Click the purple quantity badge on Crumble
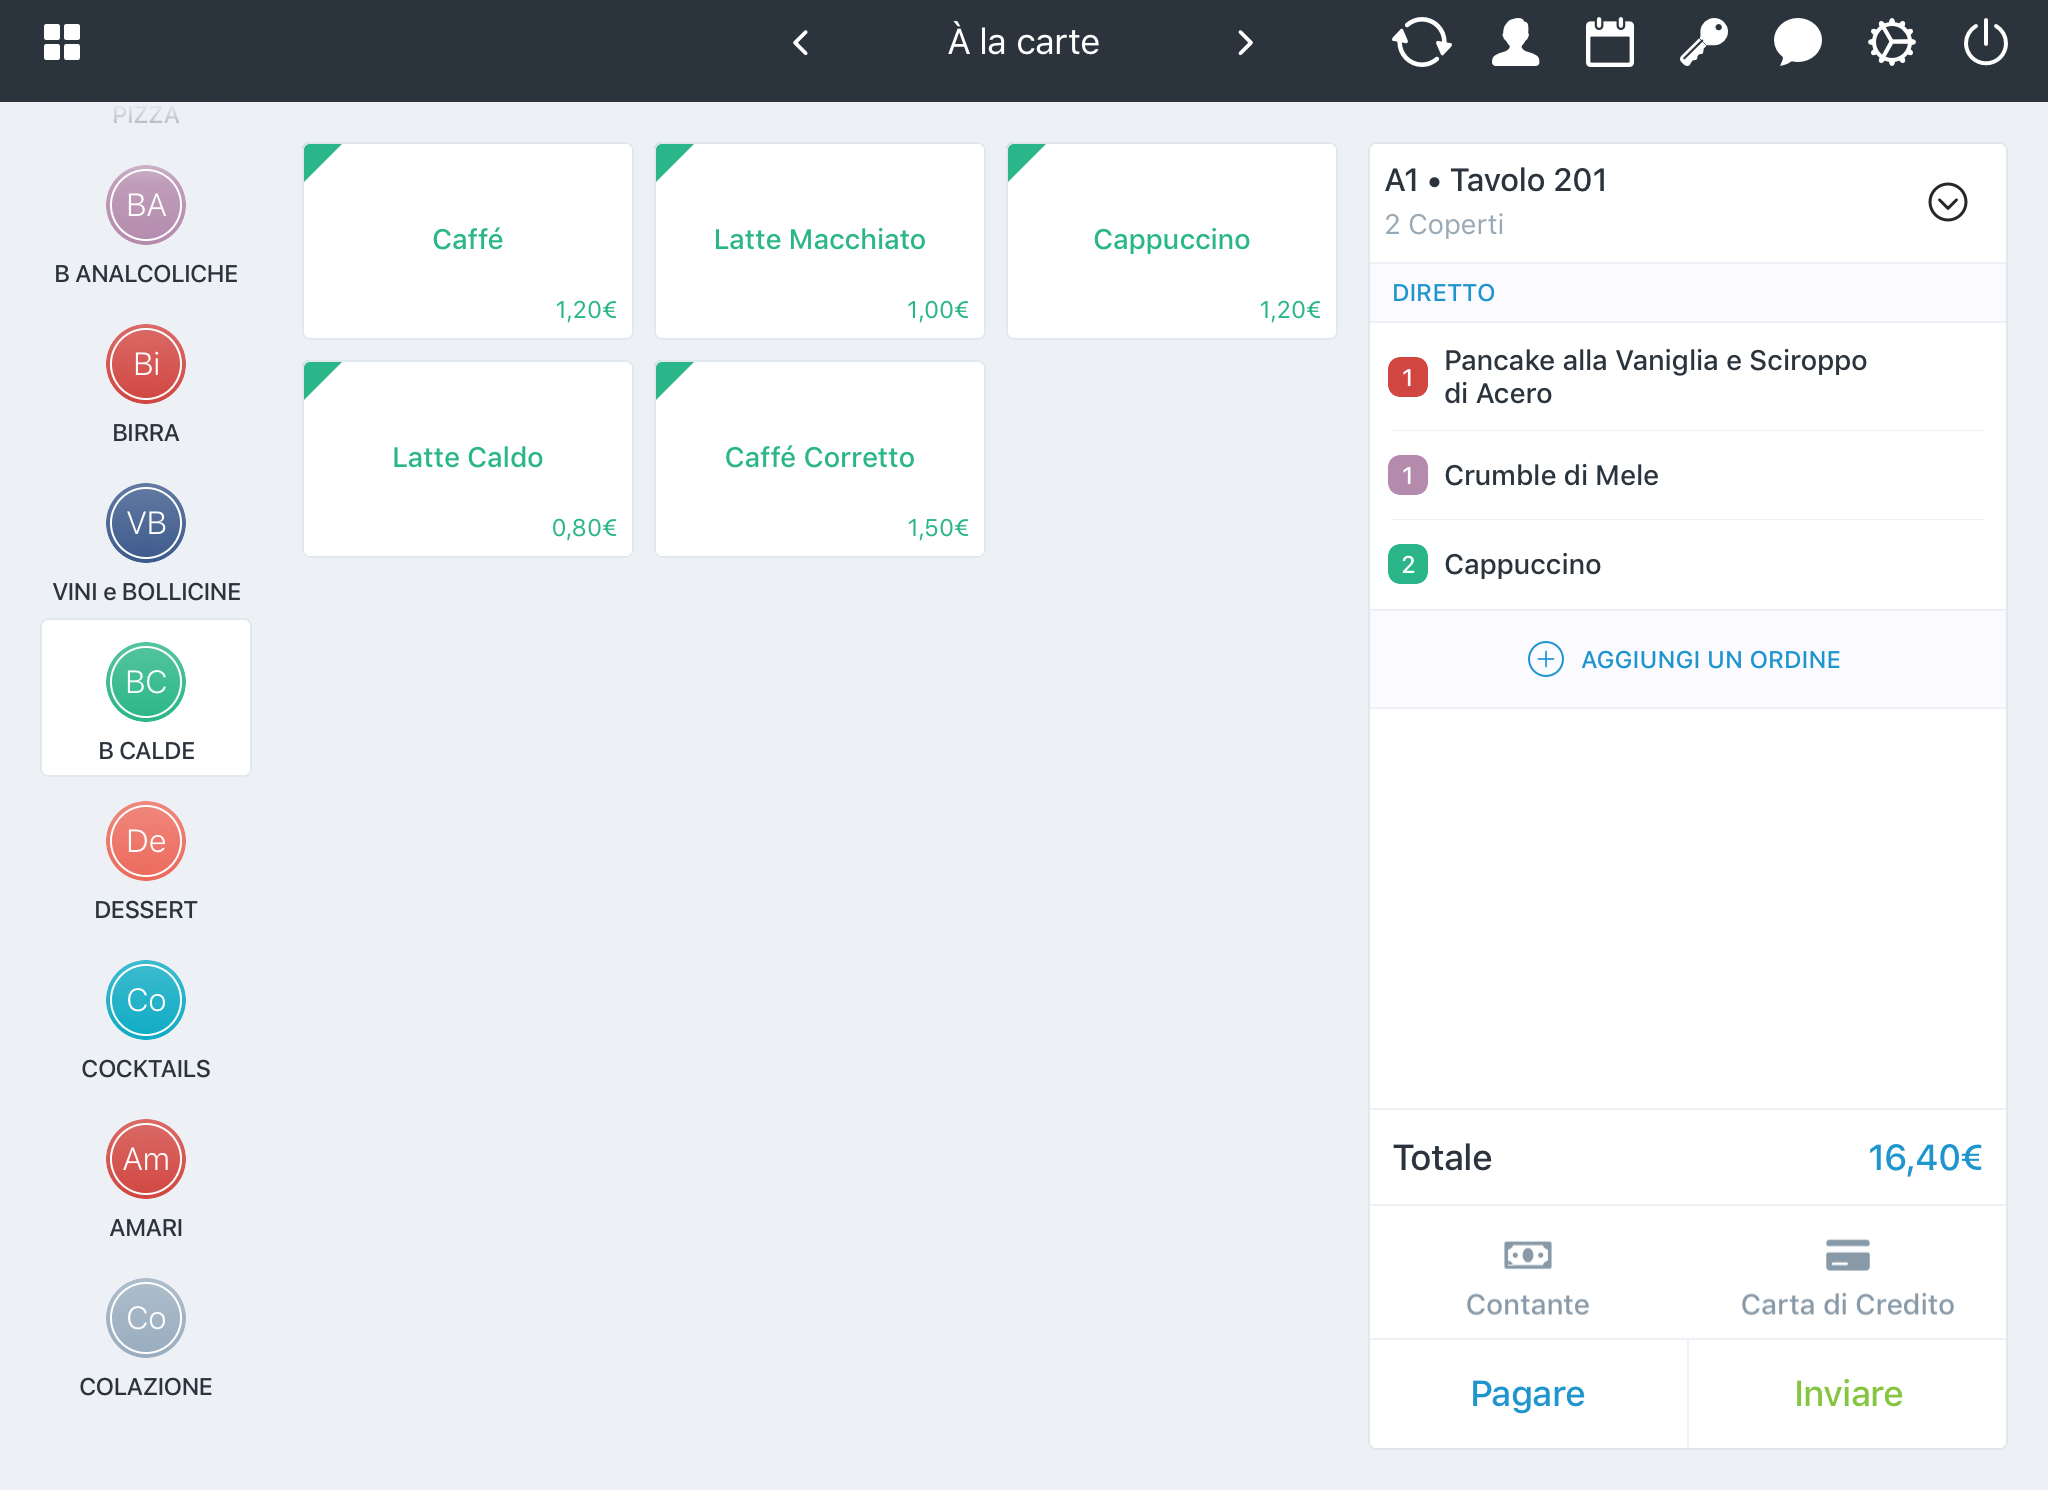2048x1490 pixels. coord(1407,475)
